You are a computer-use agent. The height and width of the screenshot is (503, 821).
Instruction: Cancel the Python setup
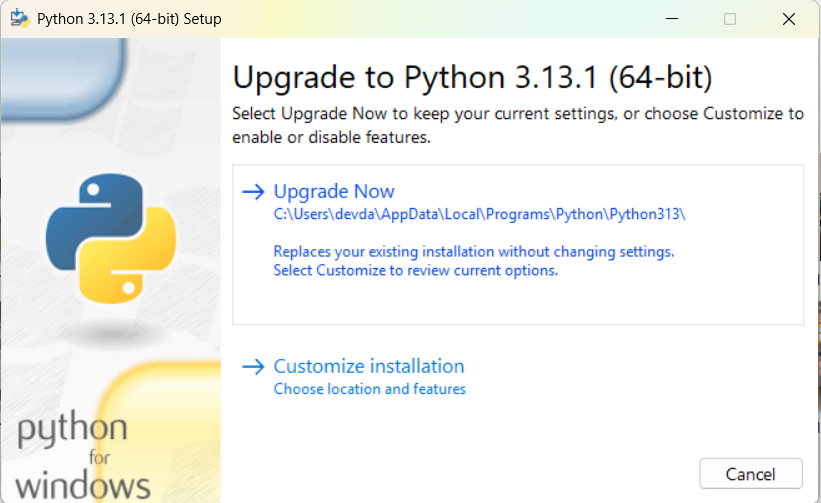pyautogui.click(x=751, y=474)
